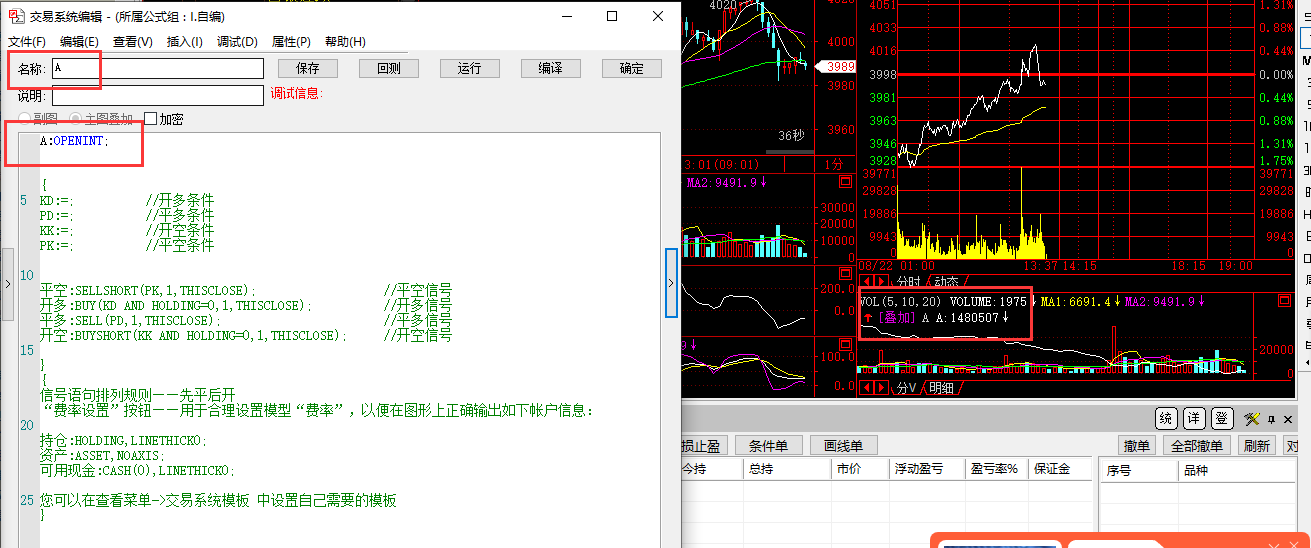
Task: Toggle the 加密 checkbox
Action: coord(151,119)
